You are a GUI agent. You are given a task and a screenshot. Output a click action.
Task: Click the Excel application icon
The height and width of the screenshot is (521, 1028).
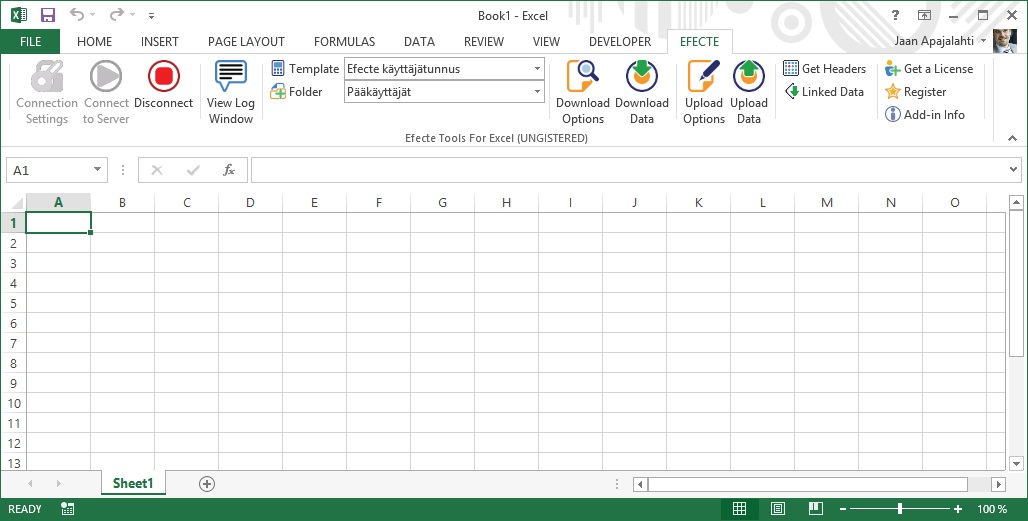point(18,14)
